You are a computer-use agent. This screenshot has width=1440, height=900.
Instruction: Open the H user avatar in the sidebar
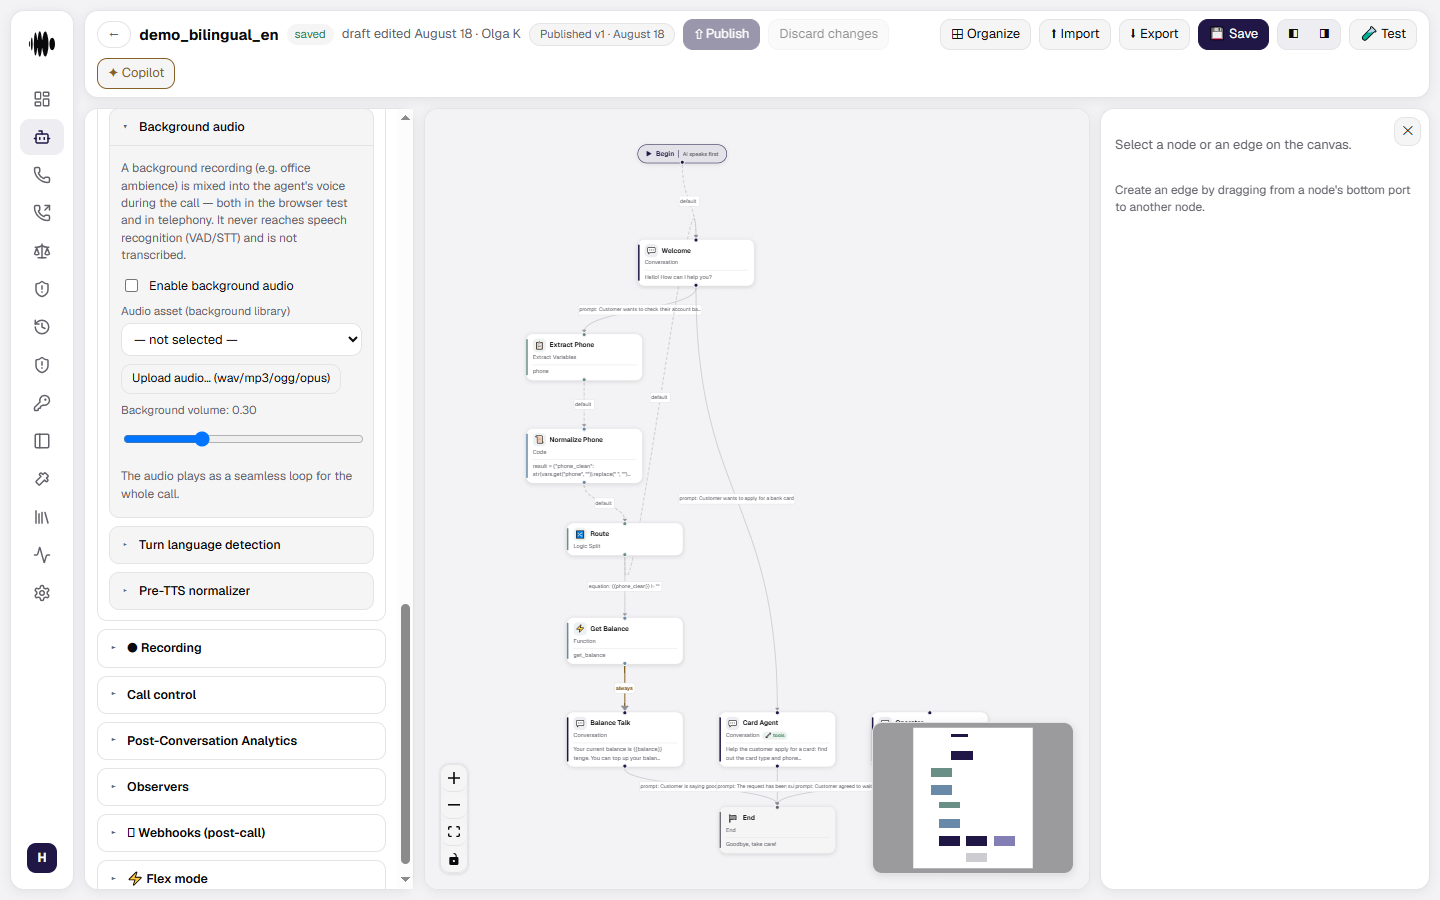point(42,858)
